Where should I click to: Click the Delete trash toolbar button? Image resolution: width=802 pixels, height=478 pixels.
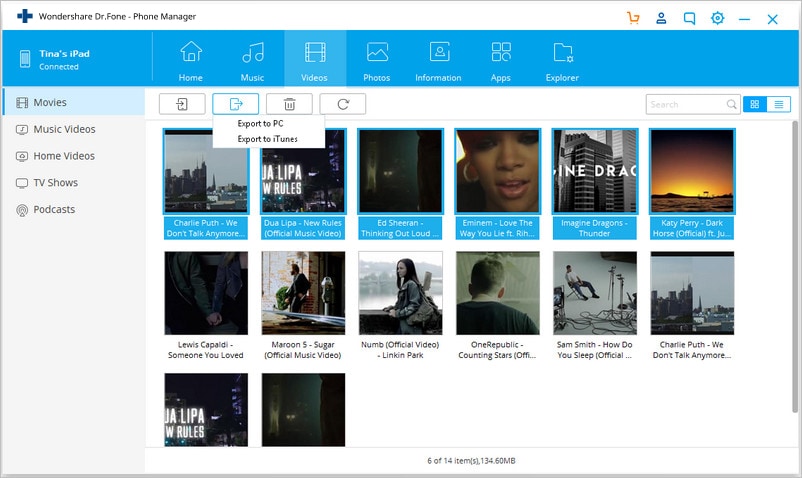coord(289,104)
